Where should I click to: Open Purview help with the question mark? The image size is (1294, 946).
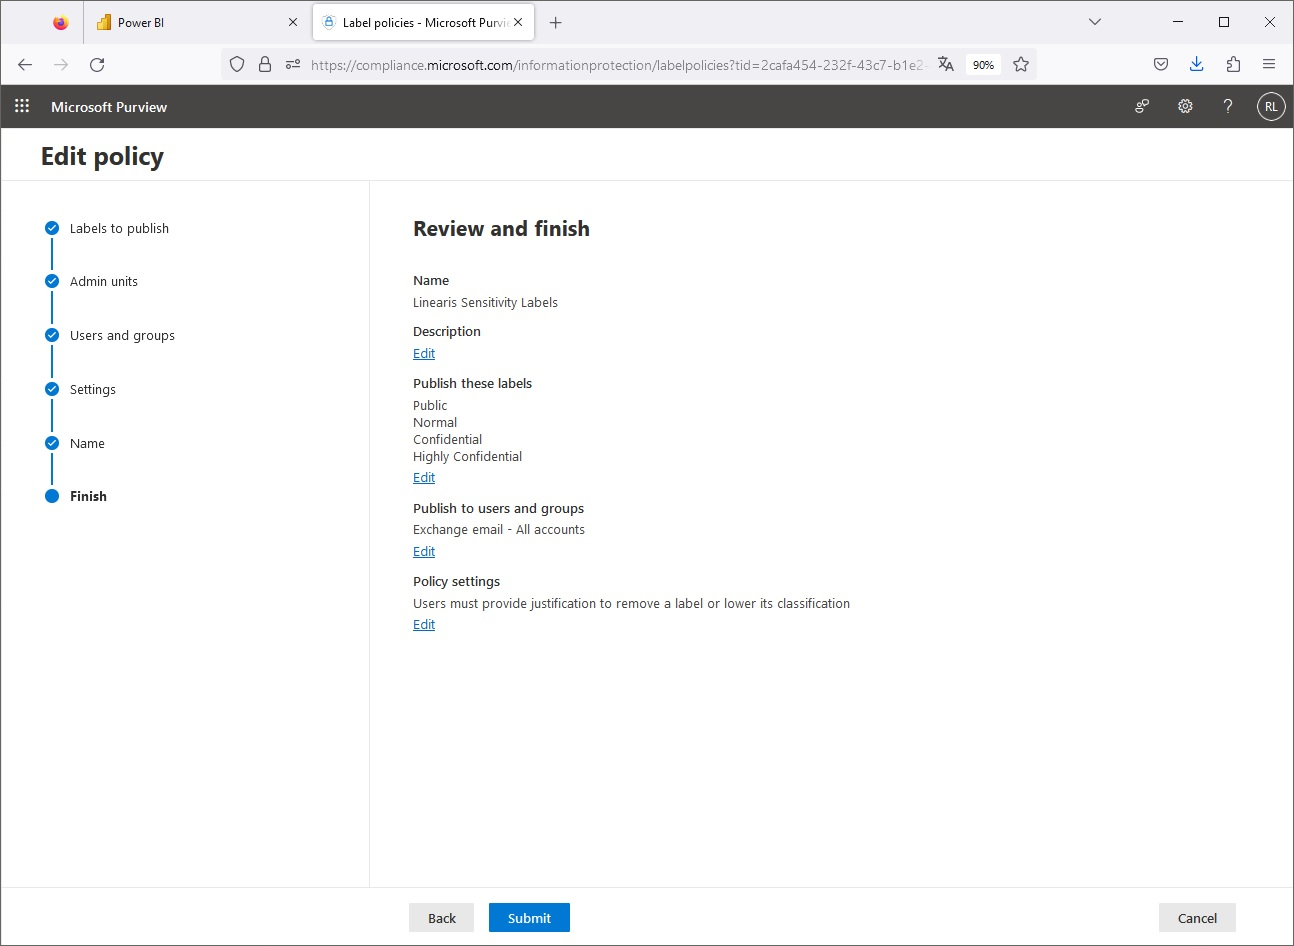pyautogui.click(x=1228, y=106)
